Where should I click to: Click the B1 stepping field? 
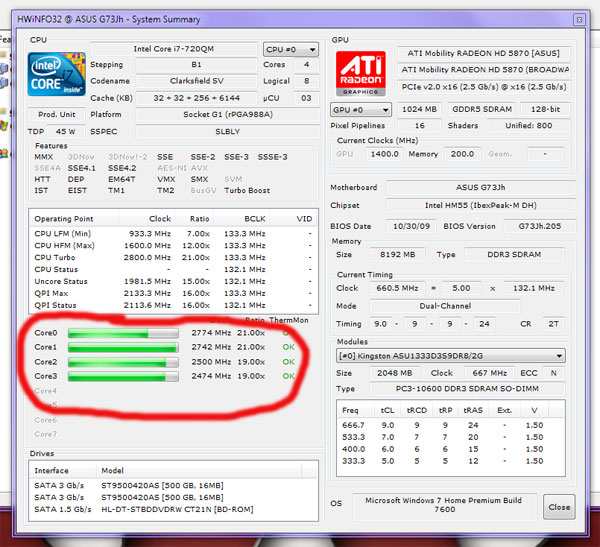coord(196,65)
